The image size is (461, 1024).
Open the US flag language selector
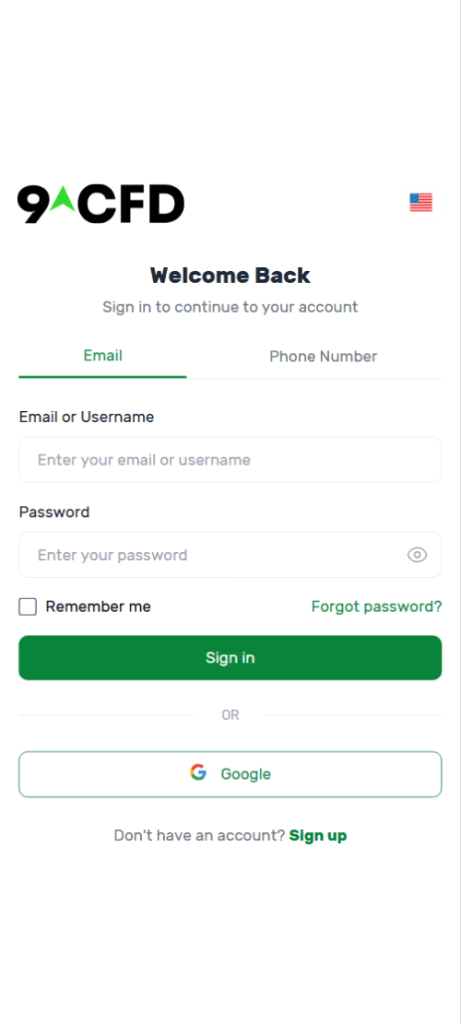click(421, 202)
